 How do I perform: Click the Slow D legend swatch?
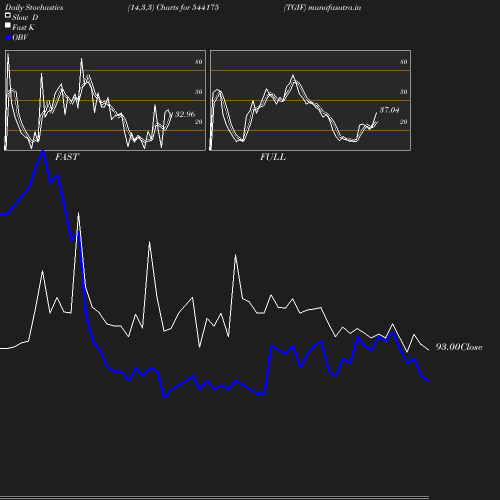[8, 15]
